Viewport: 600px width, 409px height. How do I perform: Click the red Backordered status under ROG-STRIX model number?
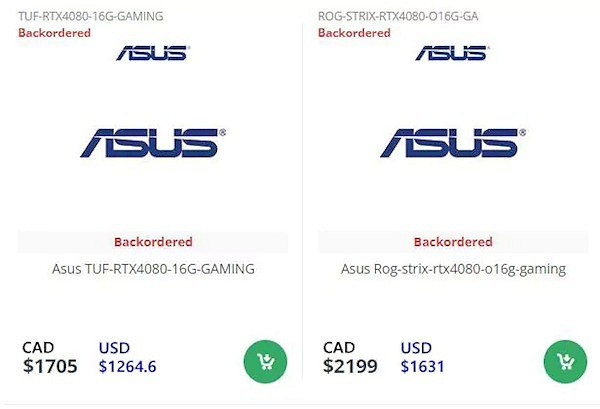point(354,33)
